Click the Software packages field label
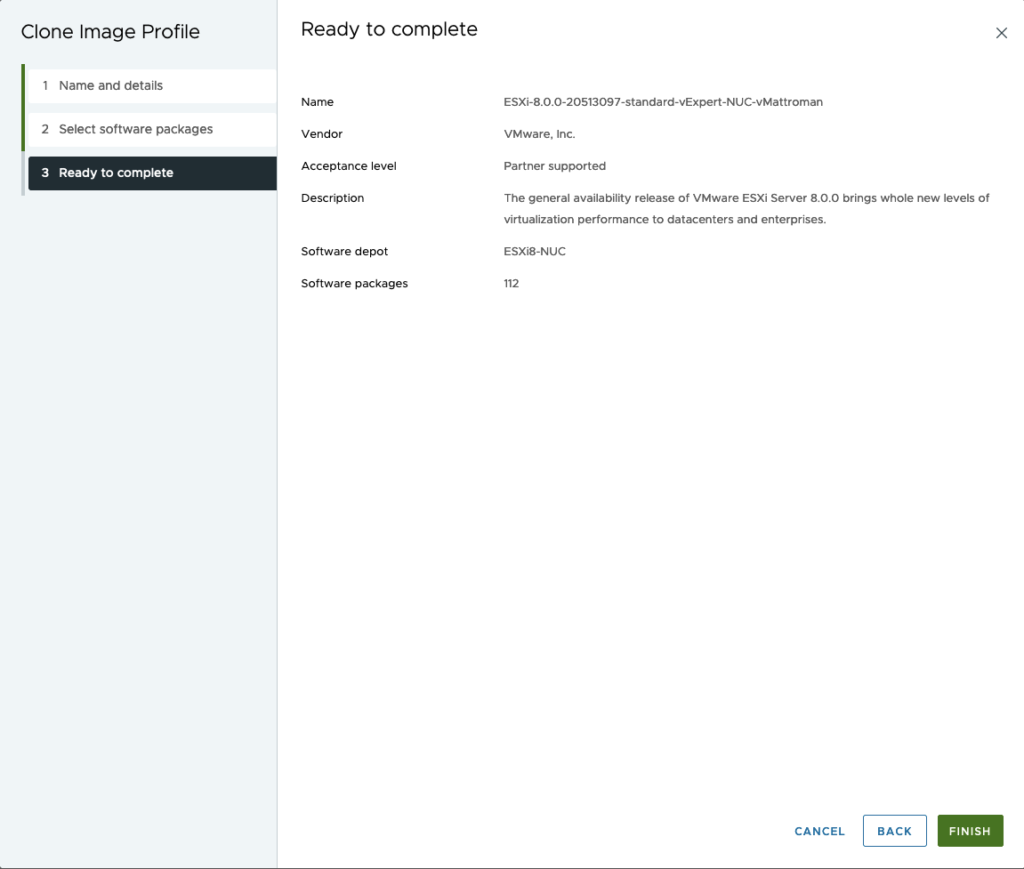Image resolution: width=1024 pixels, height=869 pixels. [x=355, y=283]
